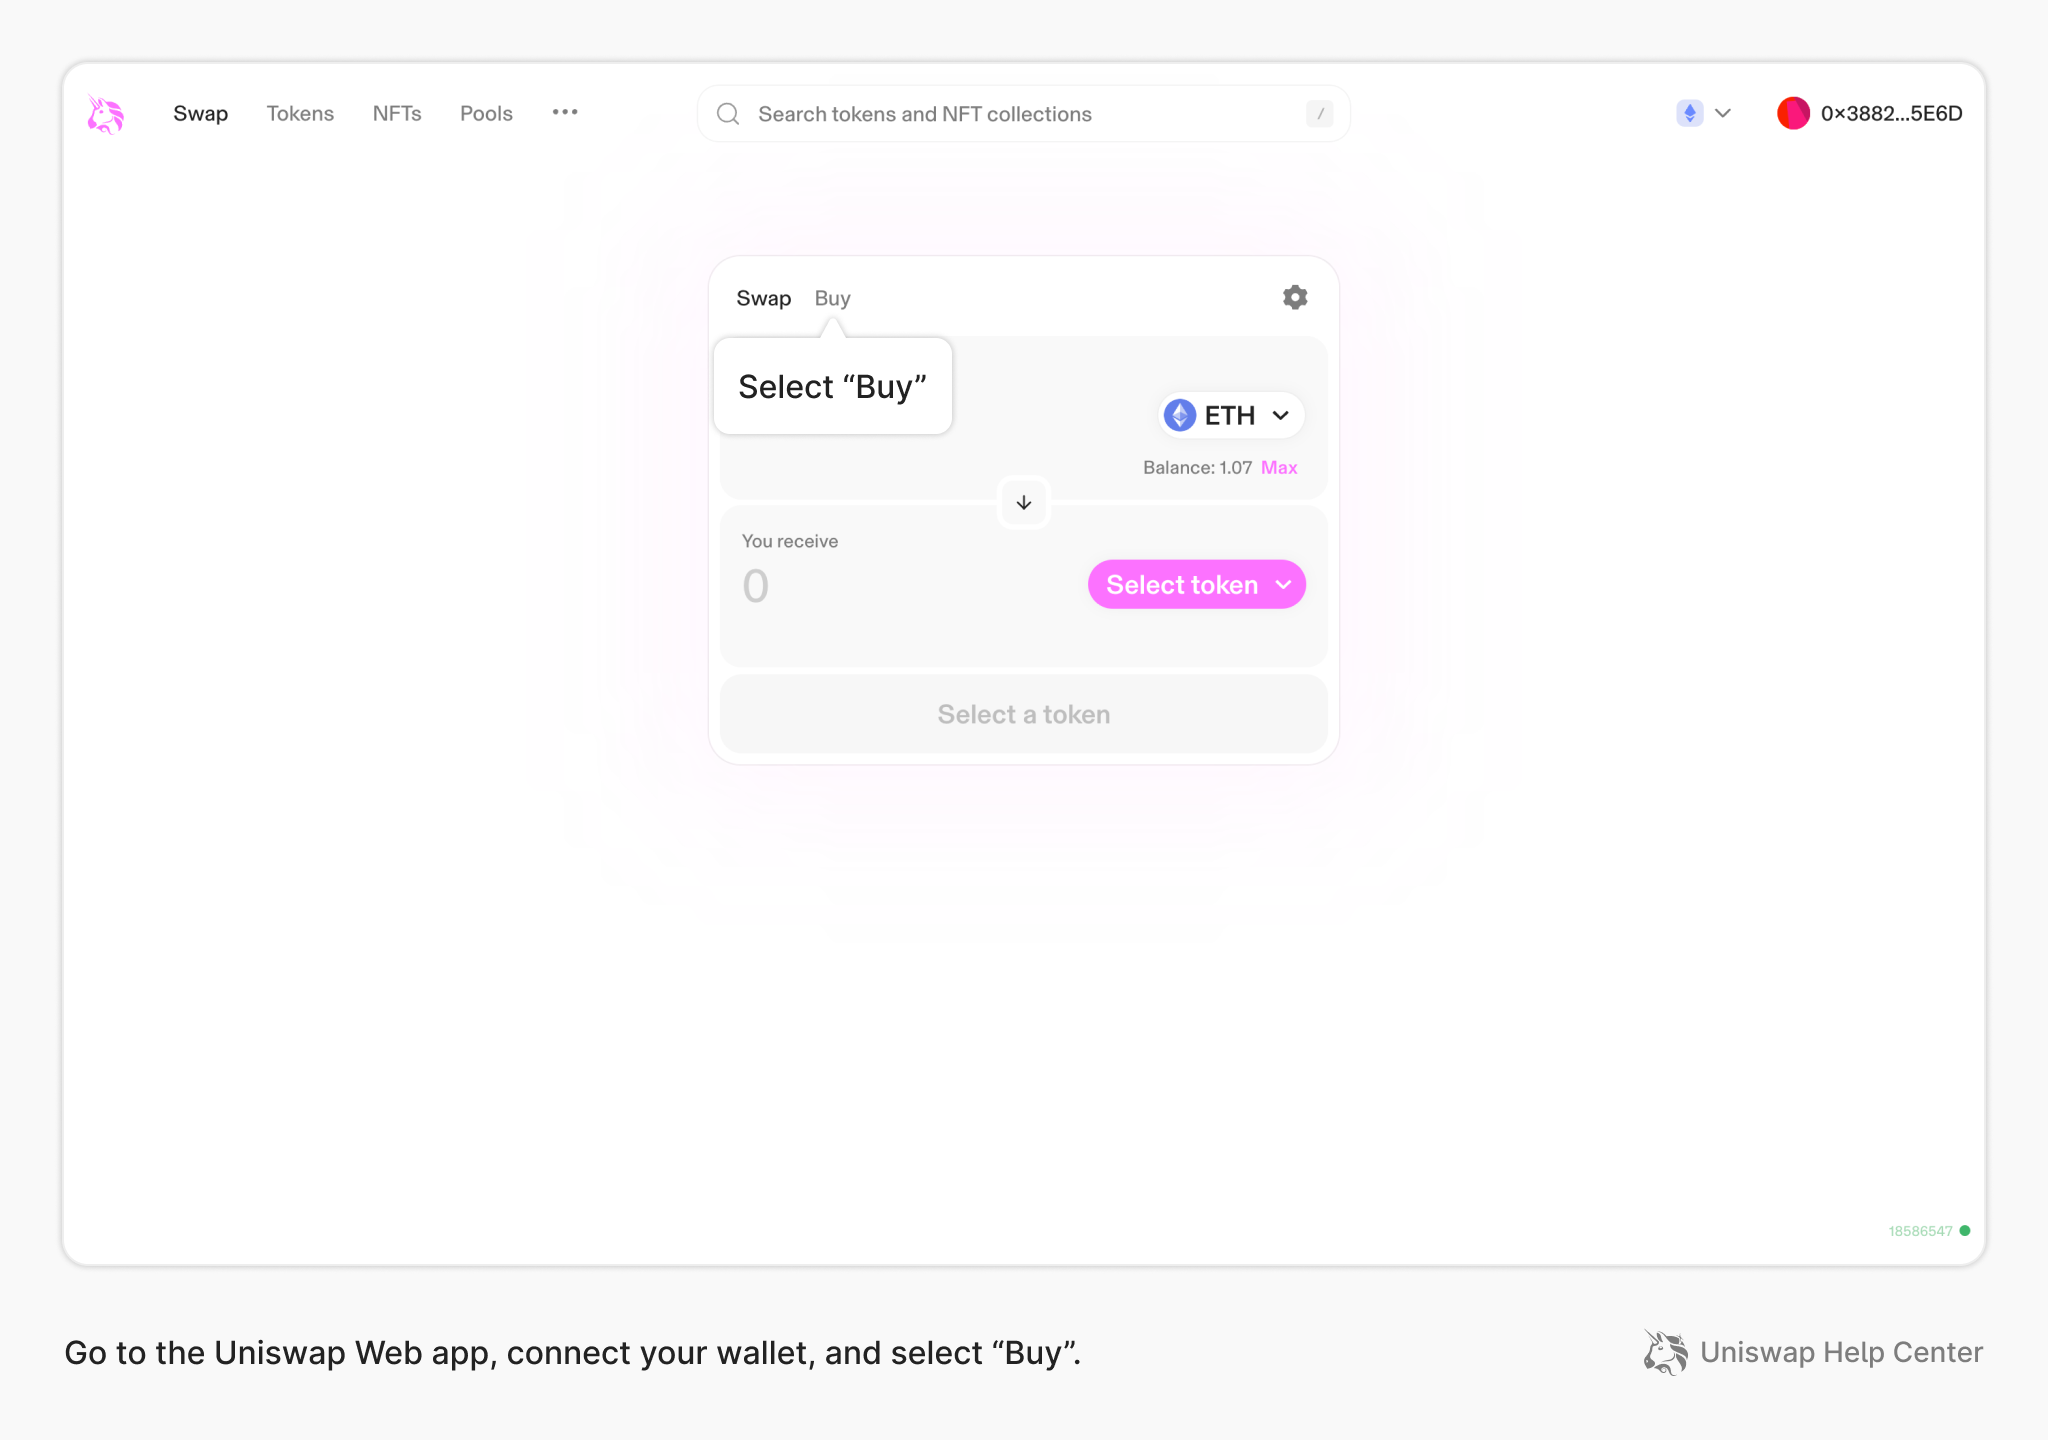Viewport: 2048px width, 1440px height.
Task: Open the more options ellipsis in navigation
Action: pos(565,113)
